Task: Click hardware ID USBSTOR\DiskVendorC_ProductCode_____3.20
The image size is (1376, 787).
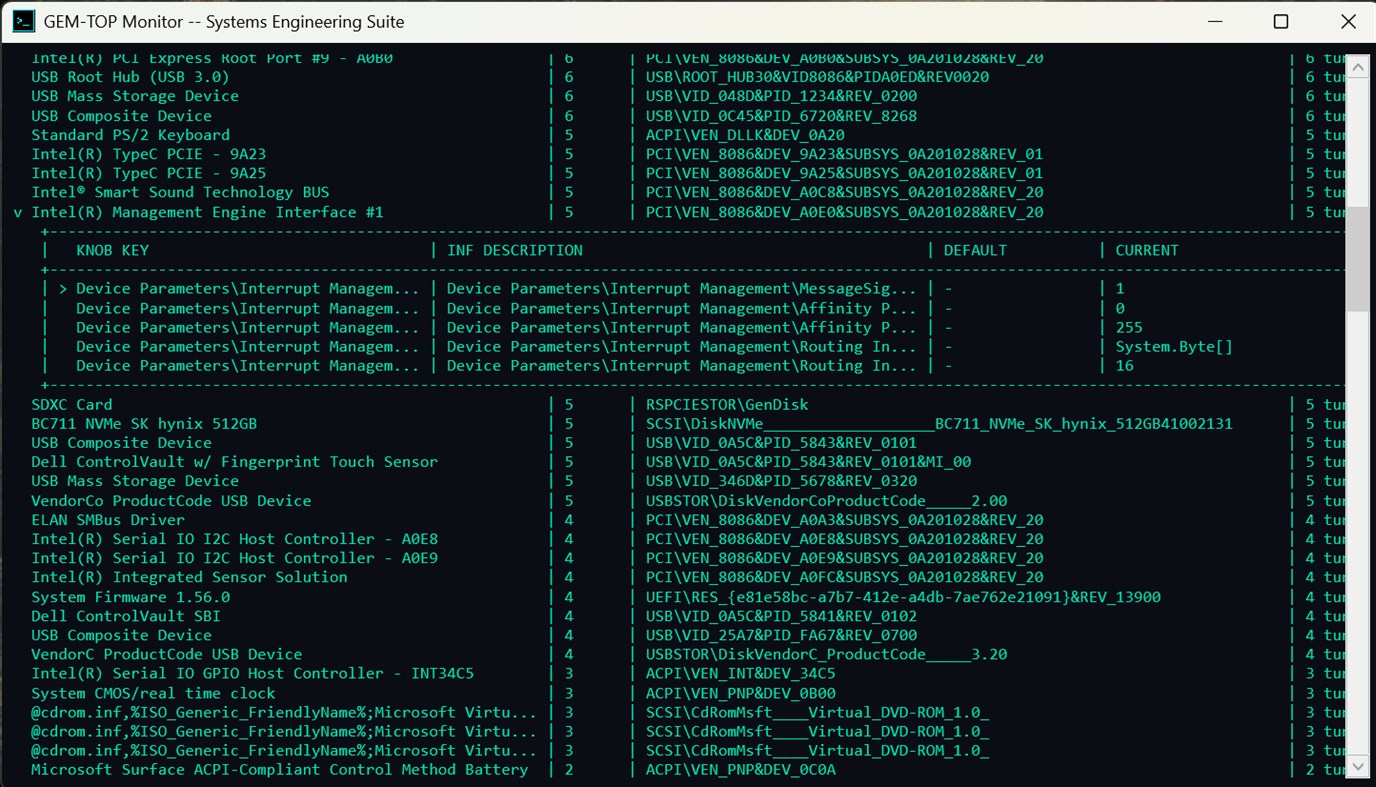Action: 826,654
